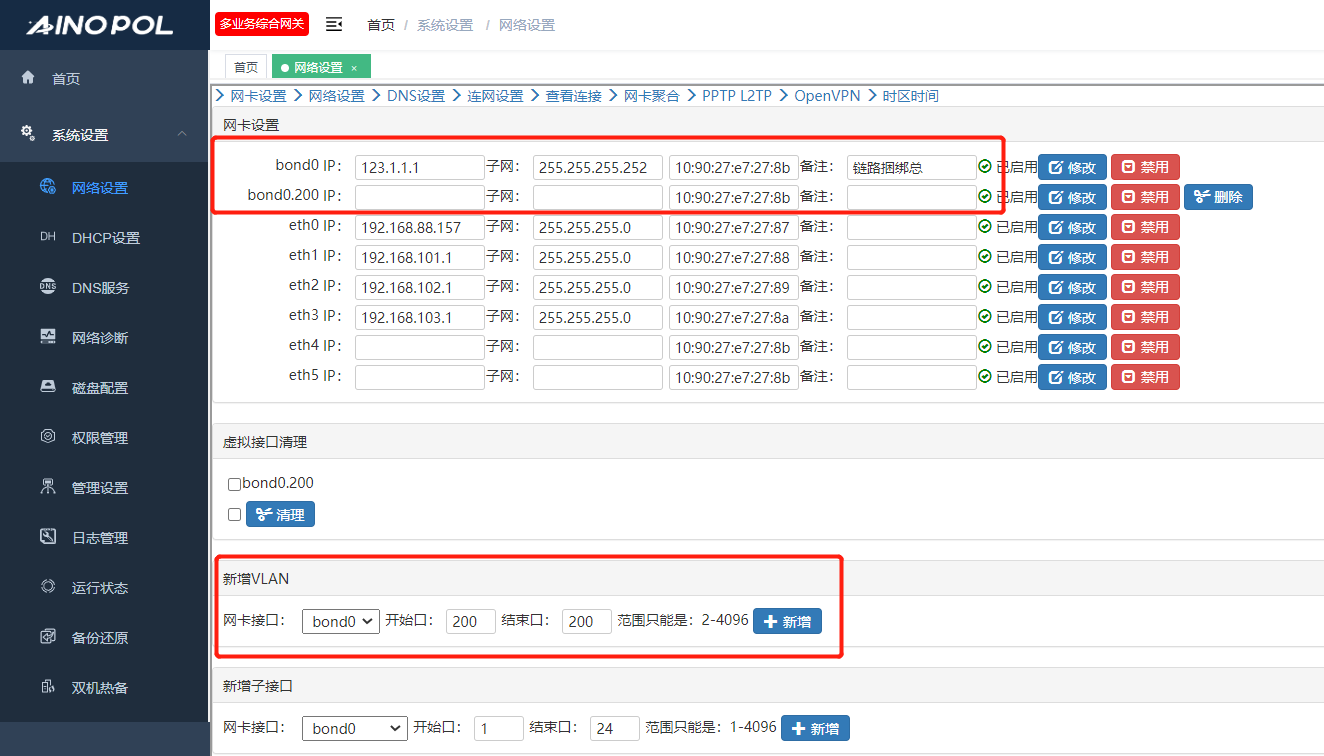Screen dimensions: 1324x756
Task: Toggle the sidebar collapse menu icon
Action: pyautogui.click(x=334, y=24)
